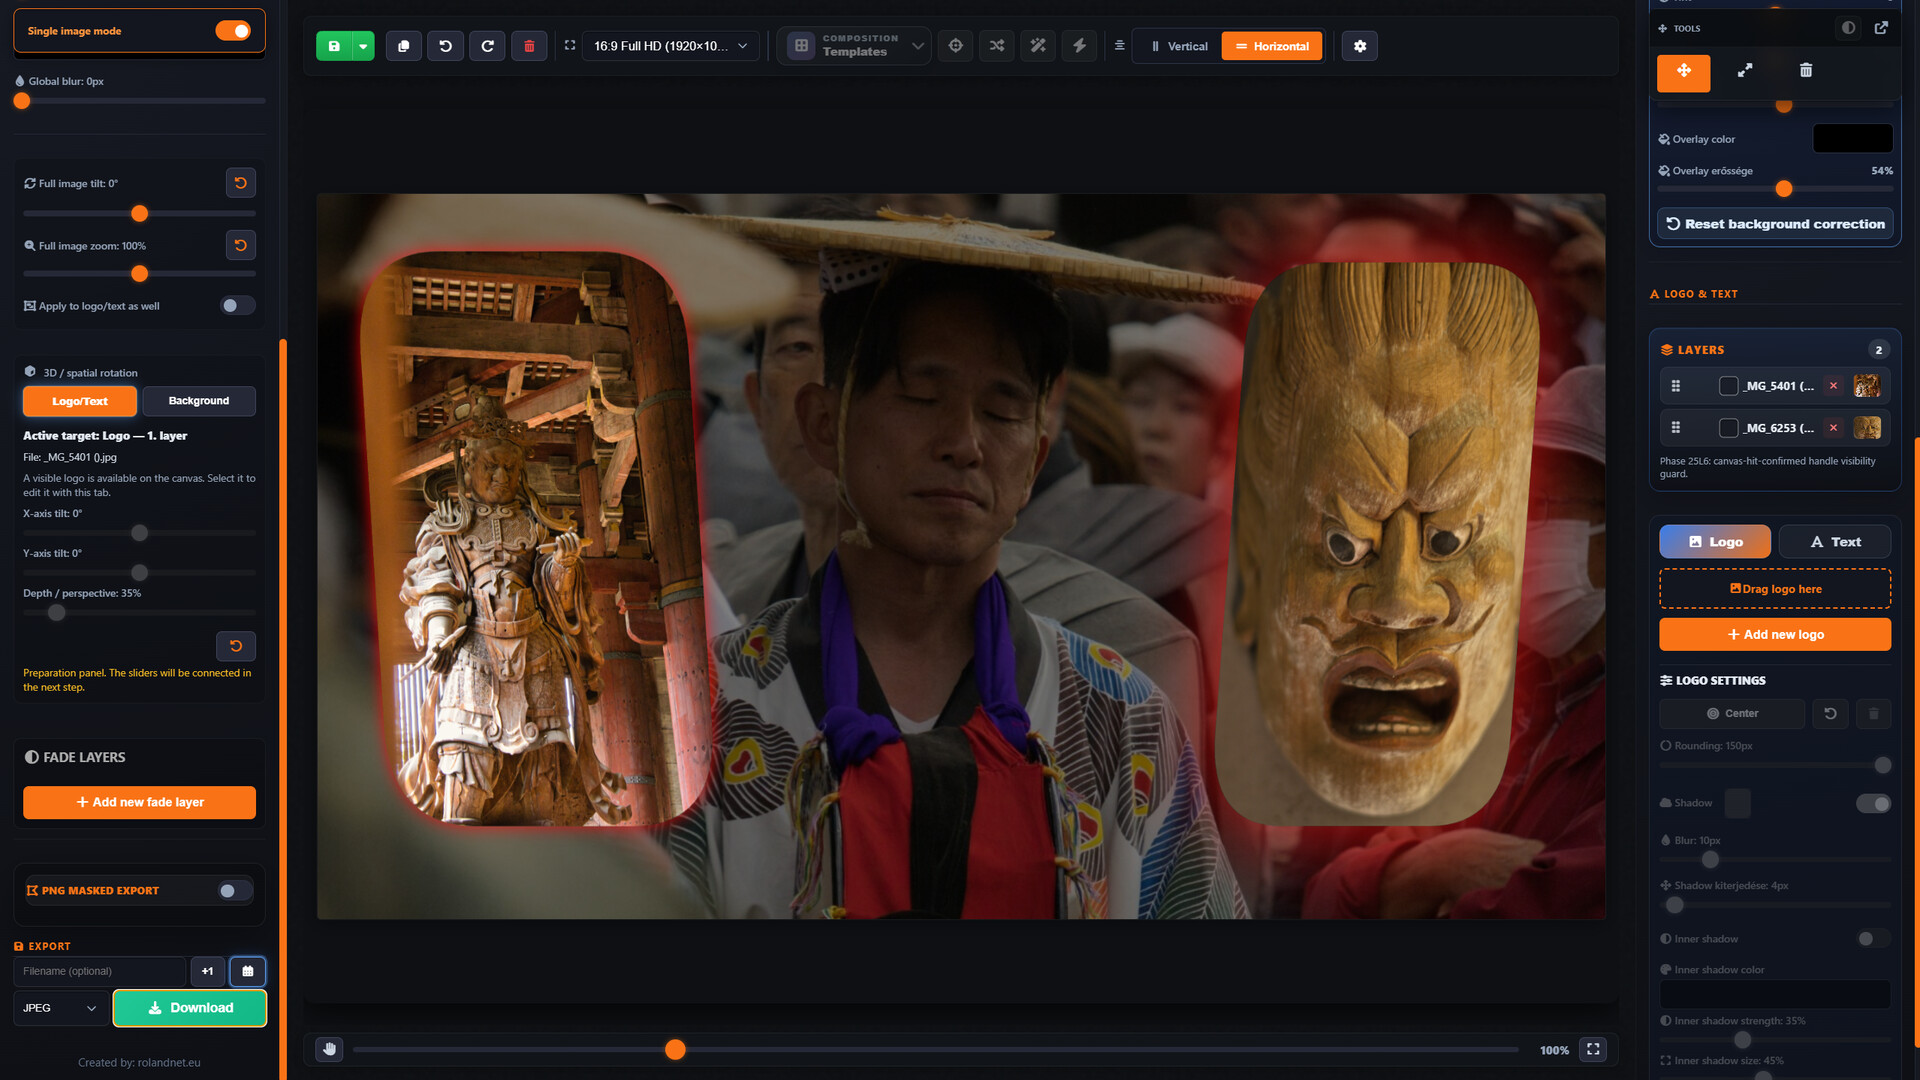Viewport: 1920px width, 1080px height.
Task: Open the save options dropdown arrow
Action: click(363, 46)
